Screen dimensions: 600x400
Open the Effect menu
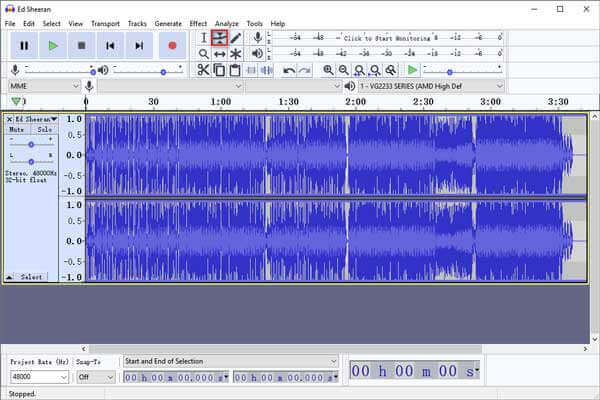(x=198, y=24)
